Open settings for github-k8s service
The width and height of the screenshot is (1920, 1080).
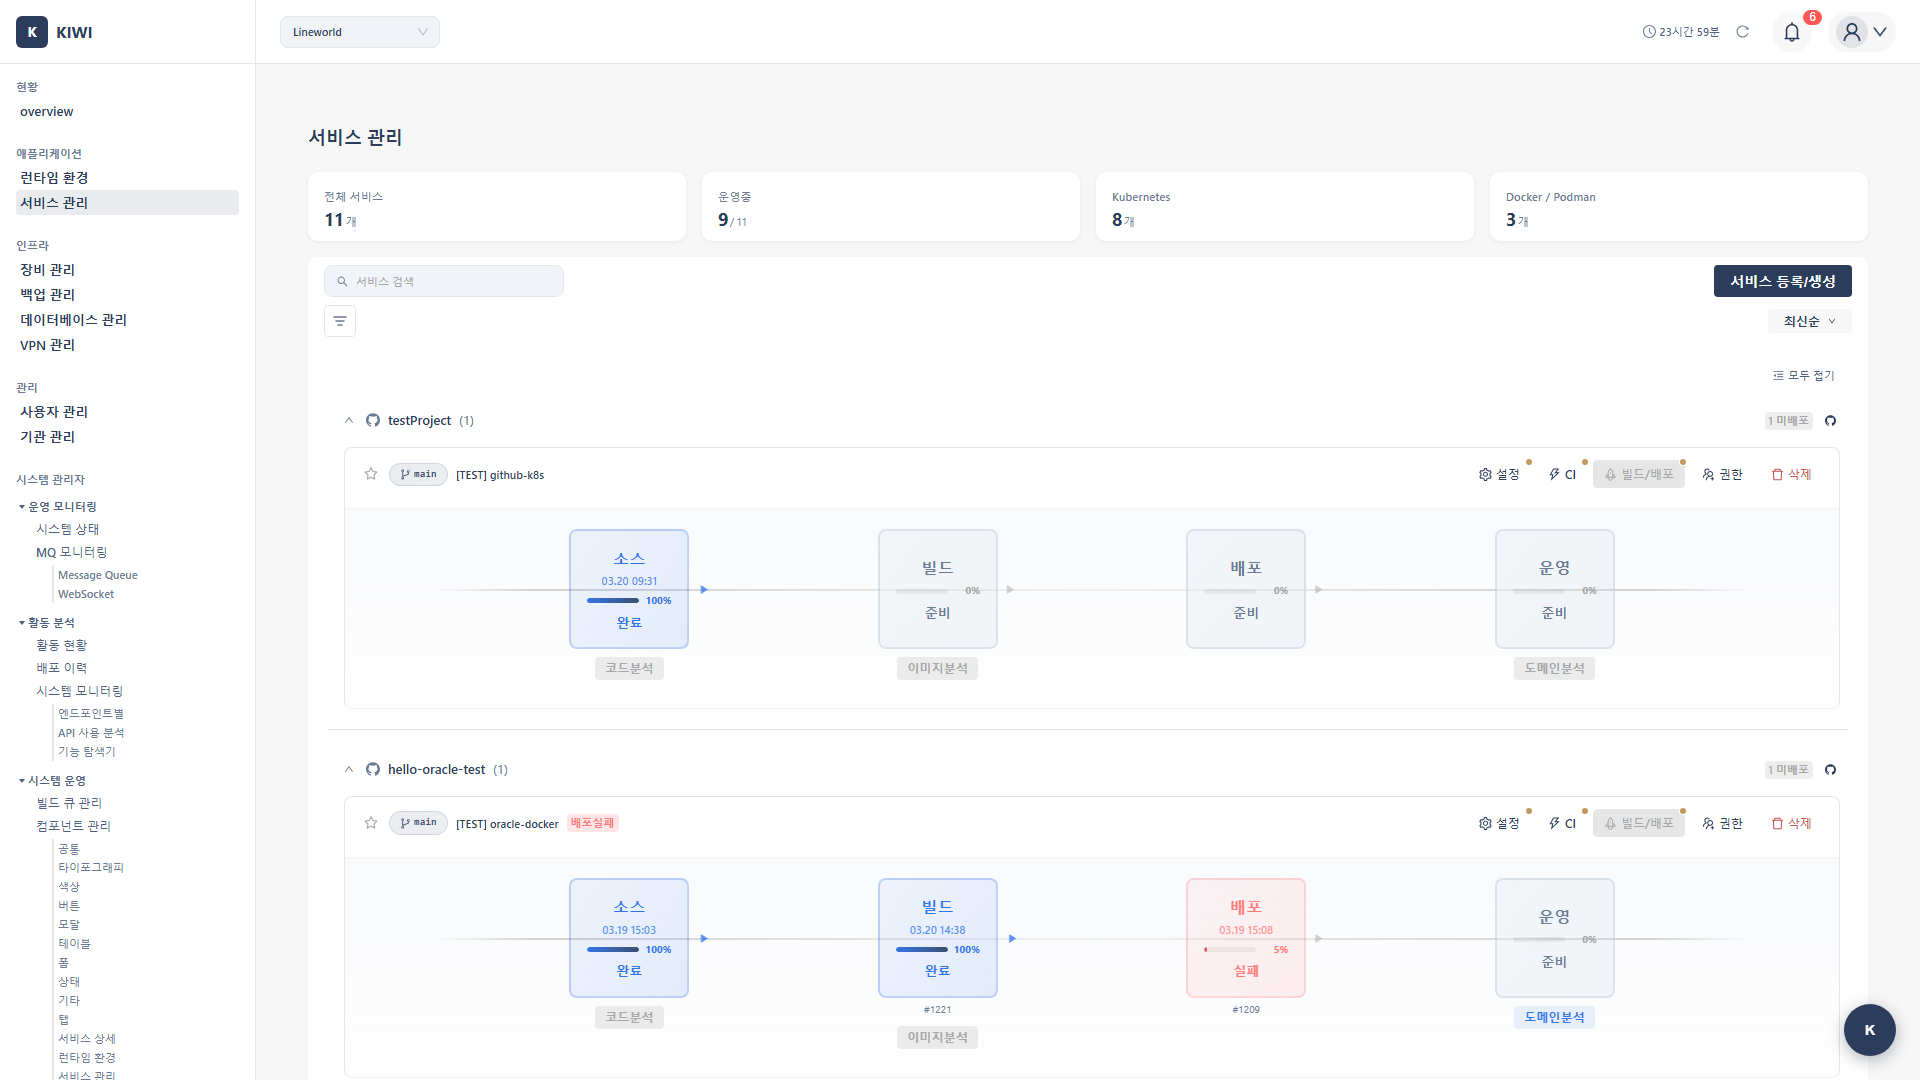(1499, 474)
